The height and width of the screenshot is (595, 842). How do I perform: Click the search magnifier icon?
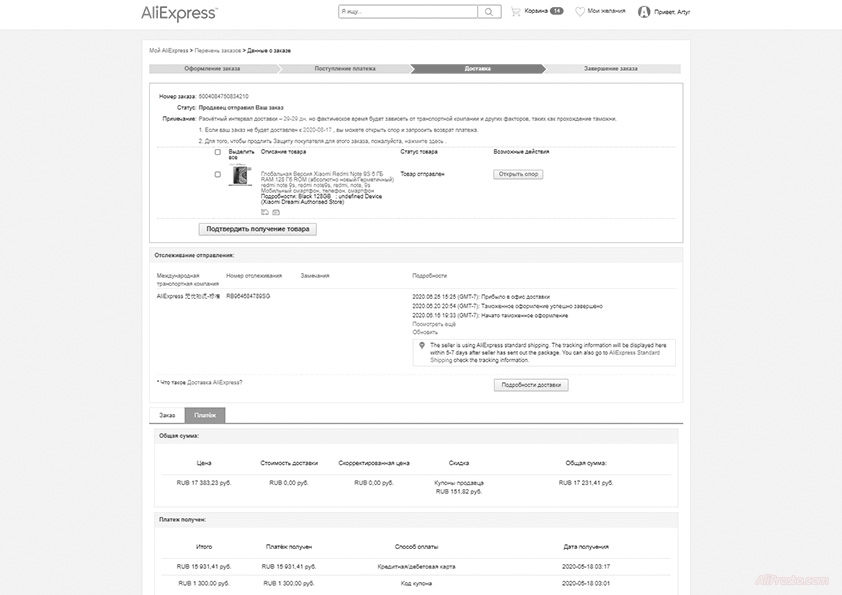tap(489, 12)
